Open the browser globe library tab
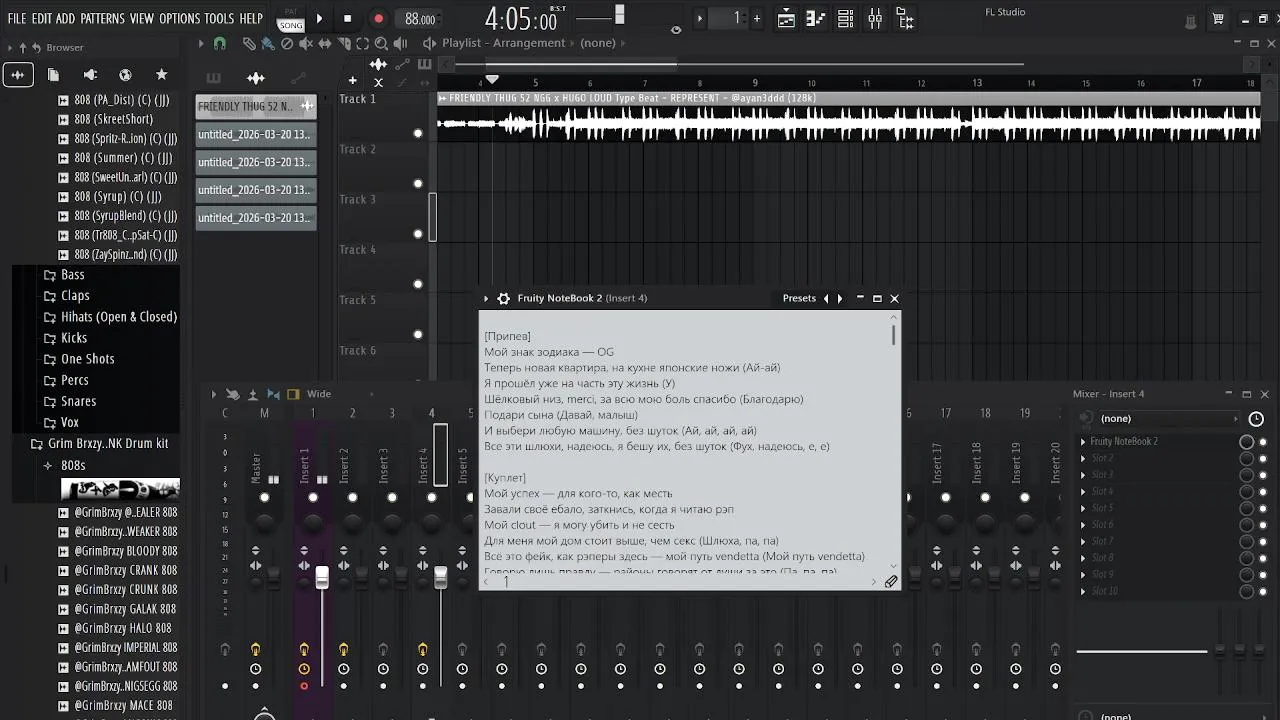The image size is (1280, 720). 125,75
